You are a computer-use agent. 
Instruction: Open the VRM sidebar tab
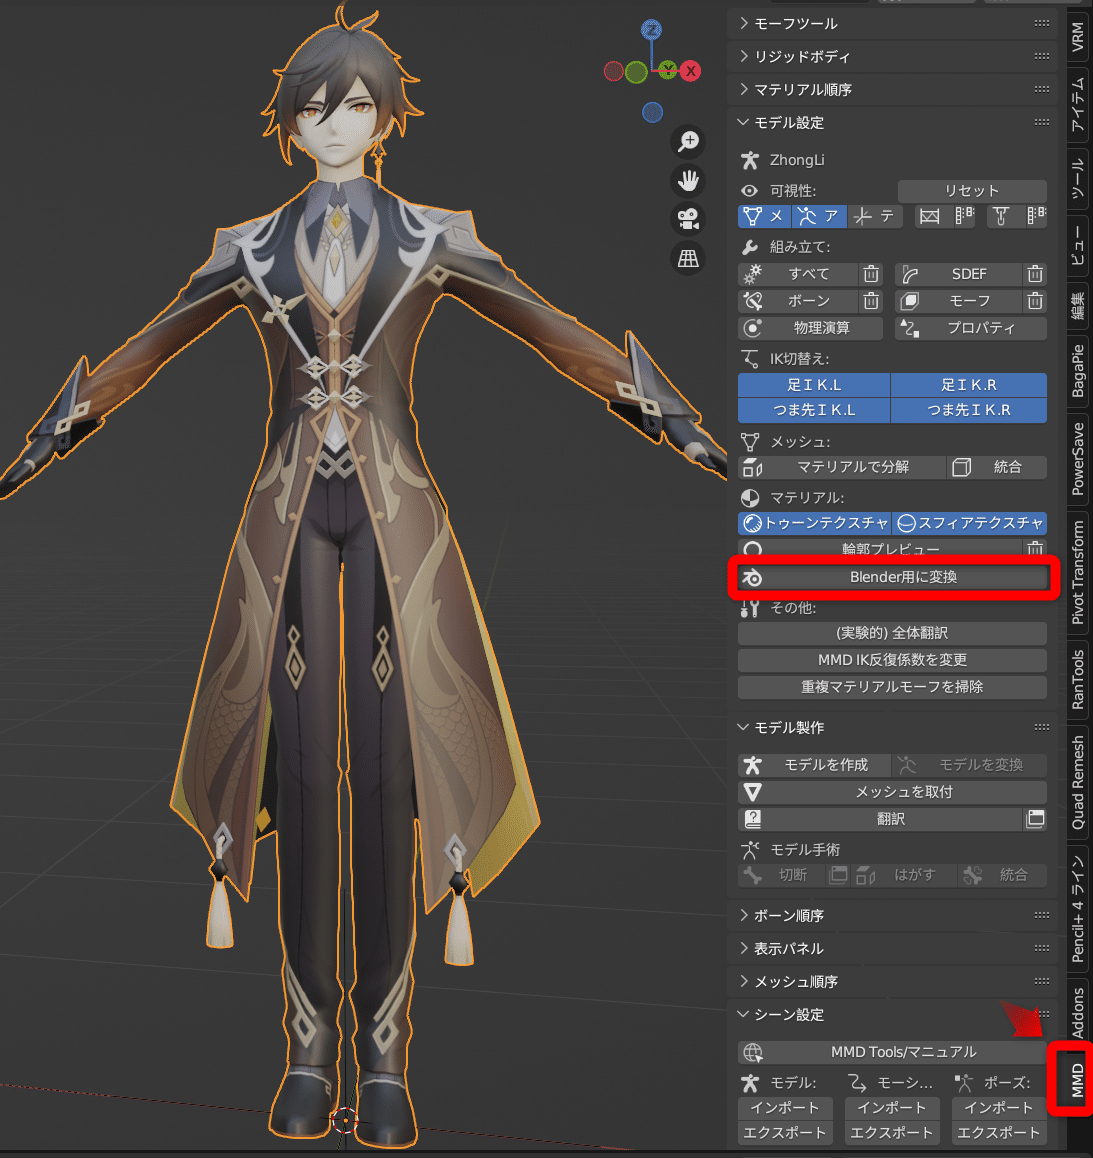(1078, 37)
